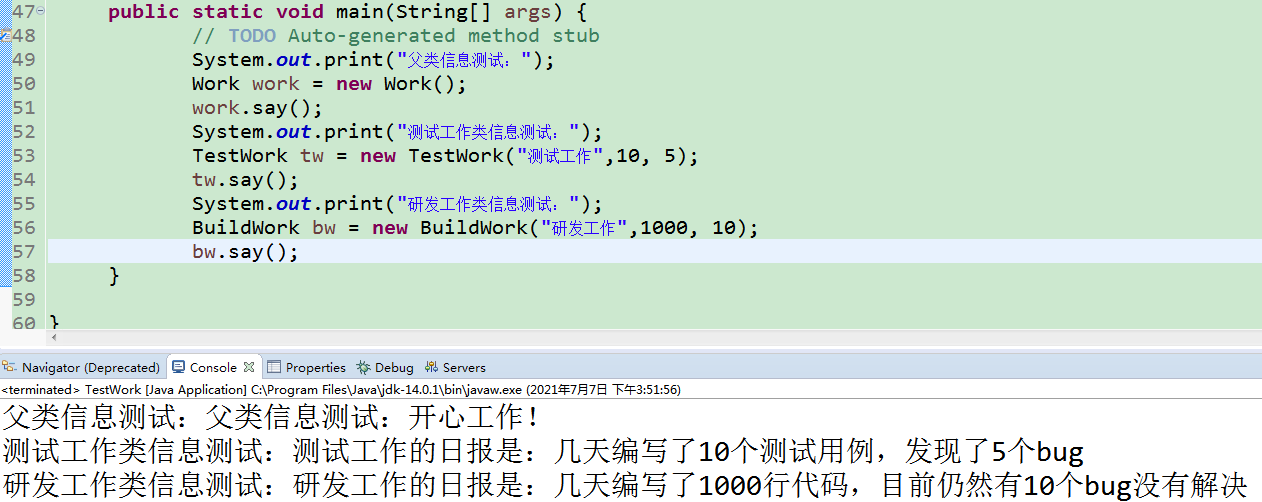Click the print statement on line 49
This screenshot has height=502, width=1262.
click(373, 60)
